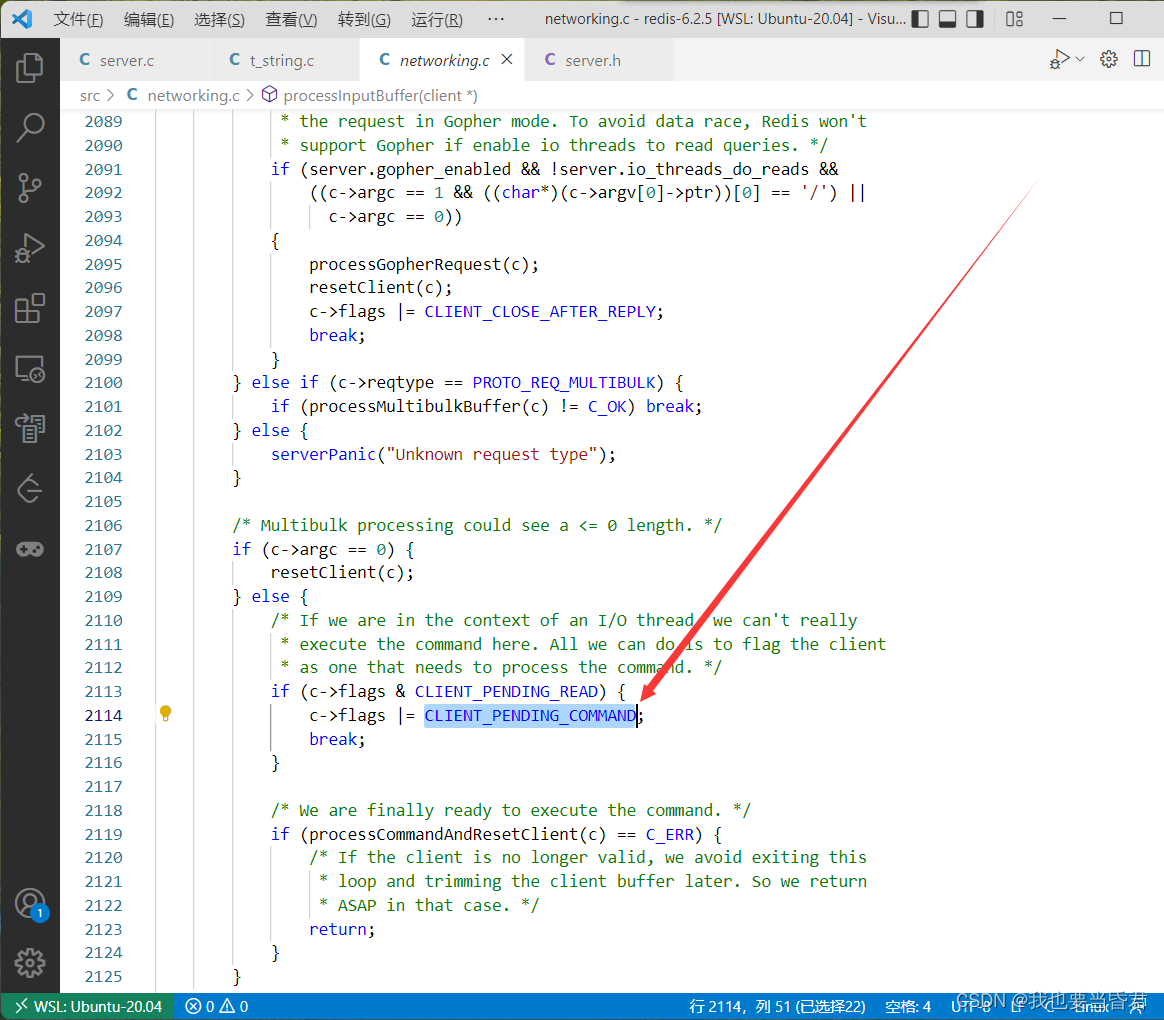1164x1020 pixels.
Task: Open the Search view in activity bar
Action: click(x=30, y=127)
